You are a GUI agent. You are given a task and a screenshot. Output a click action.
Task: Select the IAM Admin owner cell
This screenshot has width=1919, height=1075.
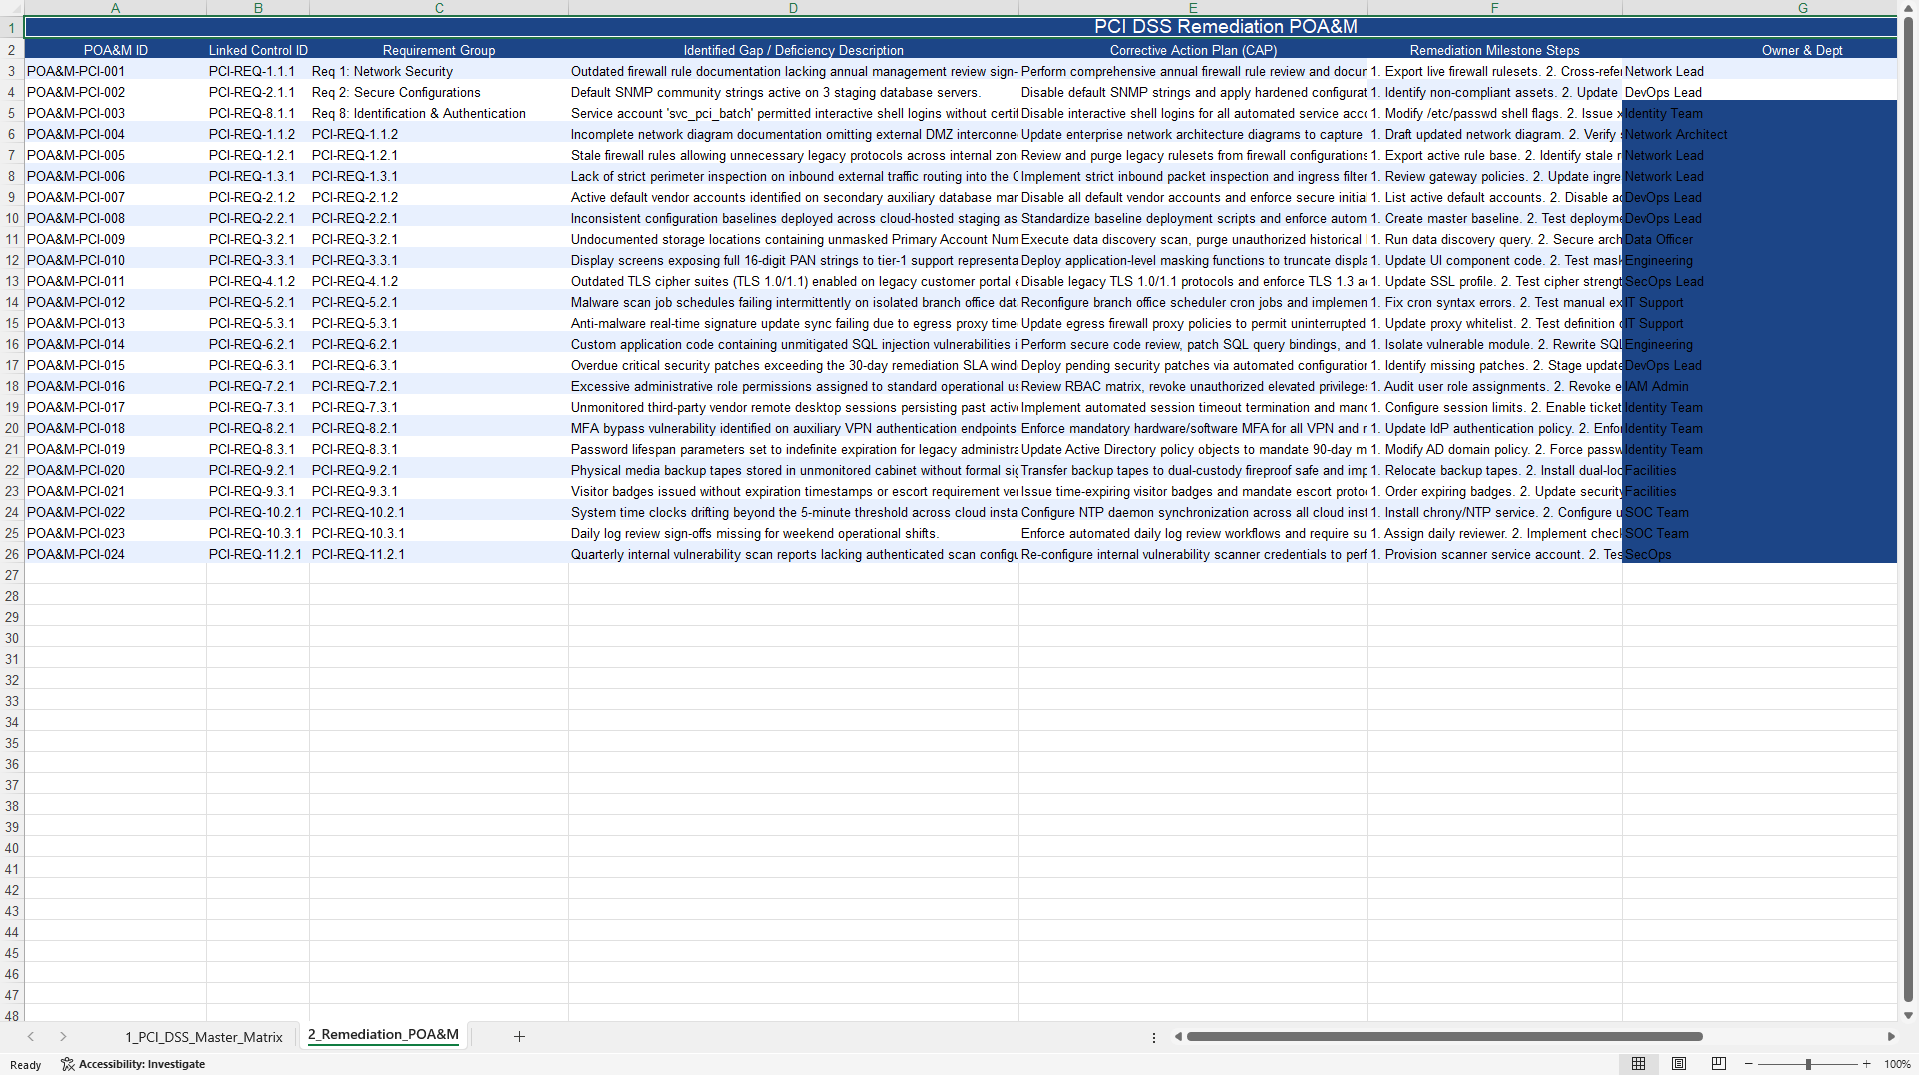(x=1759, y=386)
